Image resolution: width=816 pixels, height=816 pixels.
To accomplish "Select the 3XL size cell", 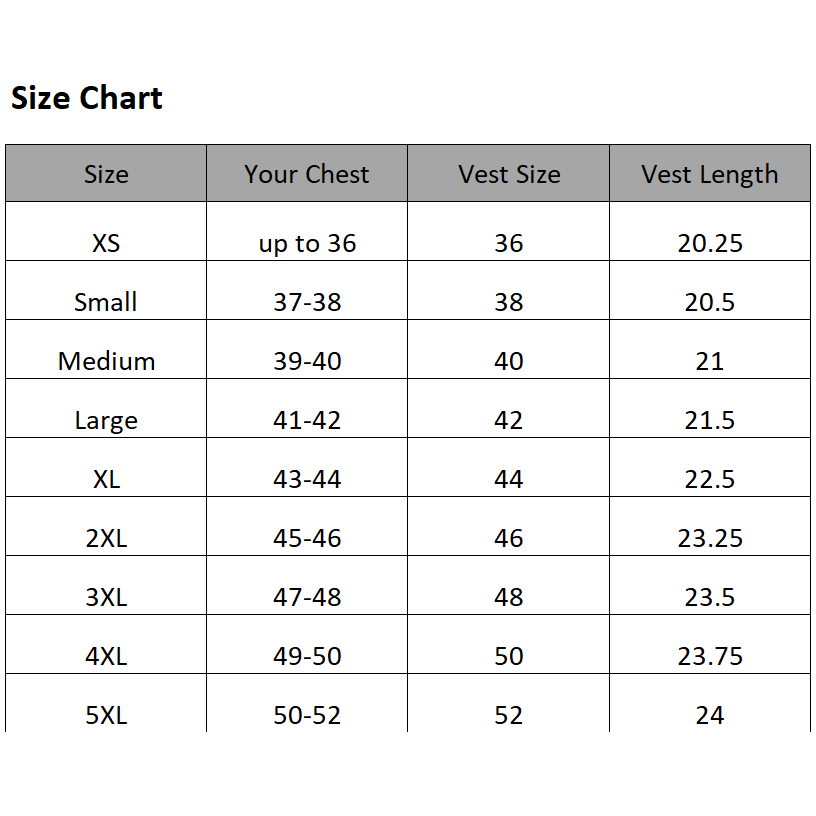I will pyautogui.click(x=106, y=597).
